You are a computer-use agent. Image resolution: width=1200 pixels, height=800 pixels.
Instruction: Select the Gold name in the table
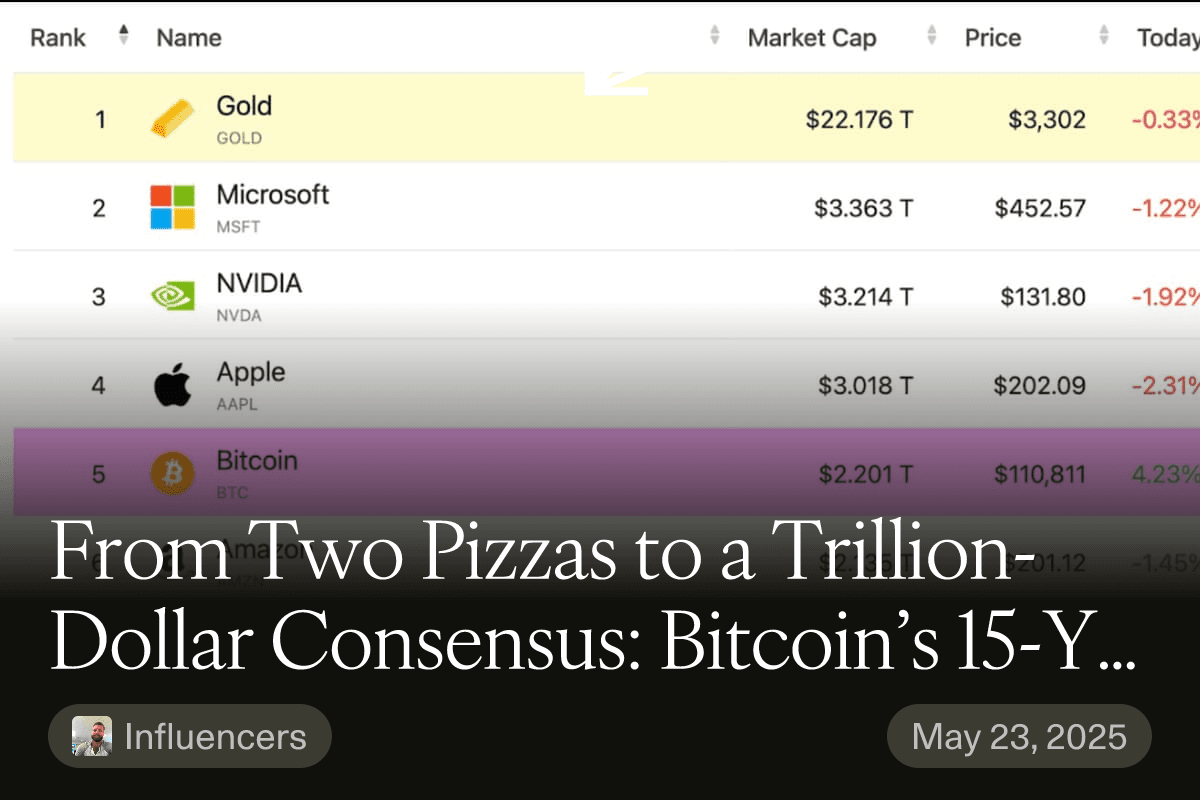(x=244, y=106)
